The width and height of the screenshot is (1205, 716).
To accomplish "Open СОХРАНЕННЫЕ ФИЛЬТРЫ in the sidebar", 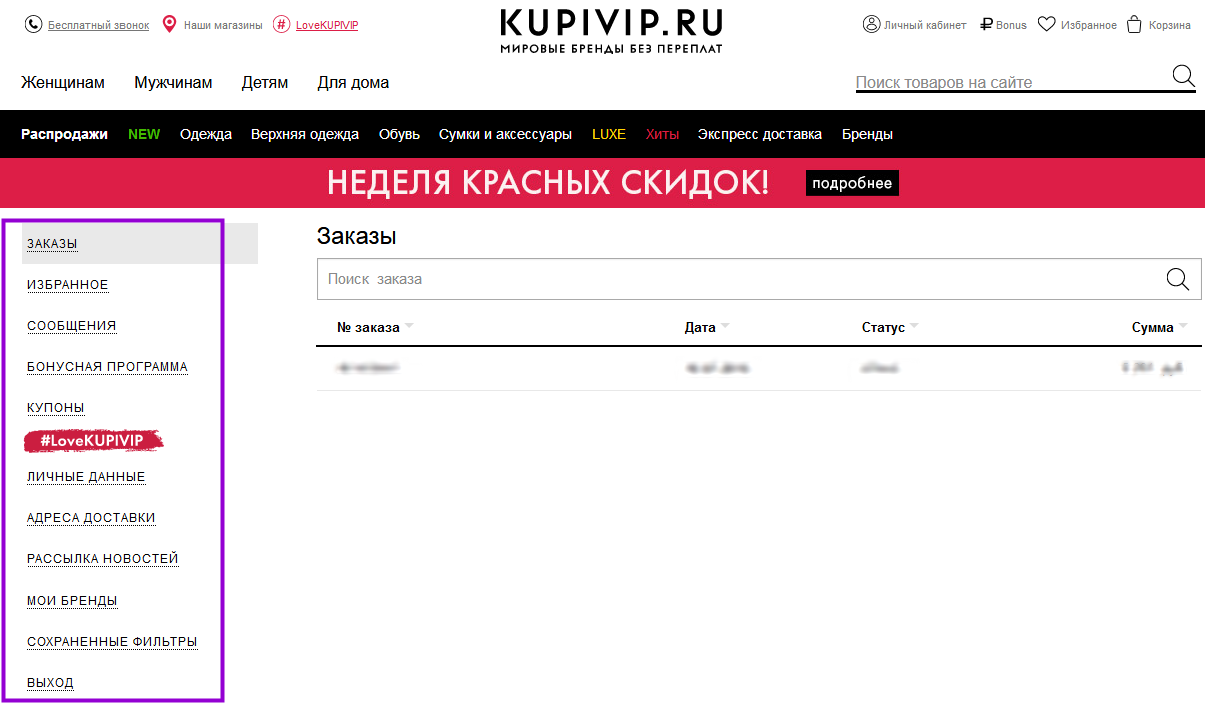I will [112, 642].
